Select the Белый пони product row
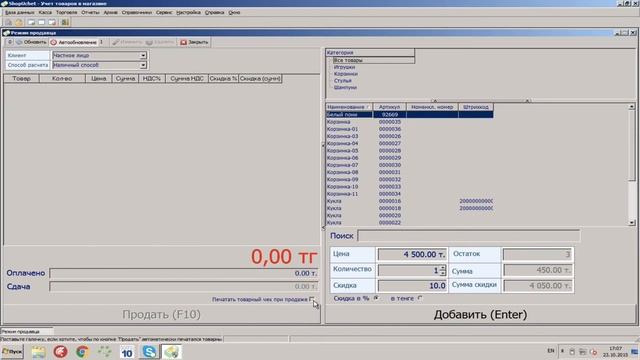Screen dimensions: 640x360 point(409,115)
